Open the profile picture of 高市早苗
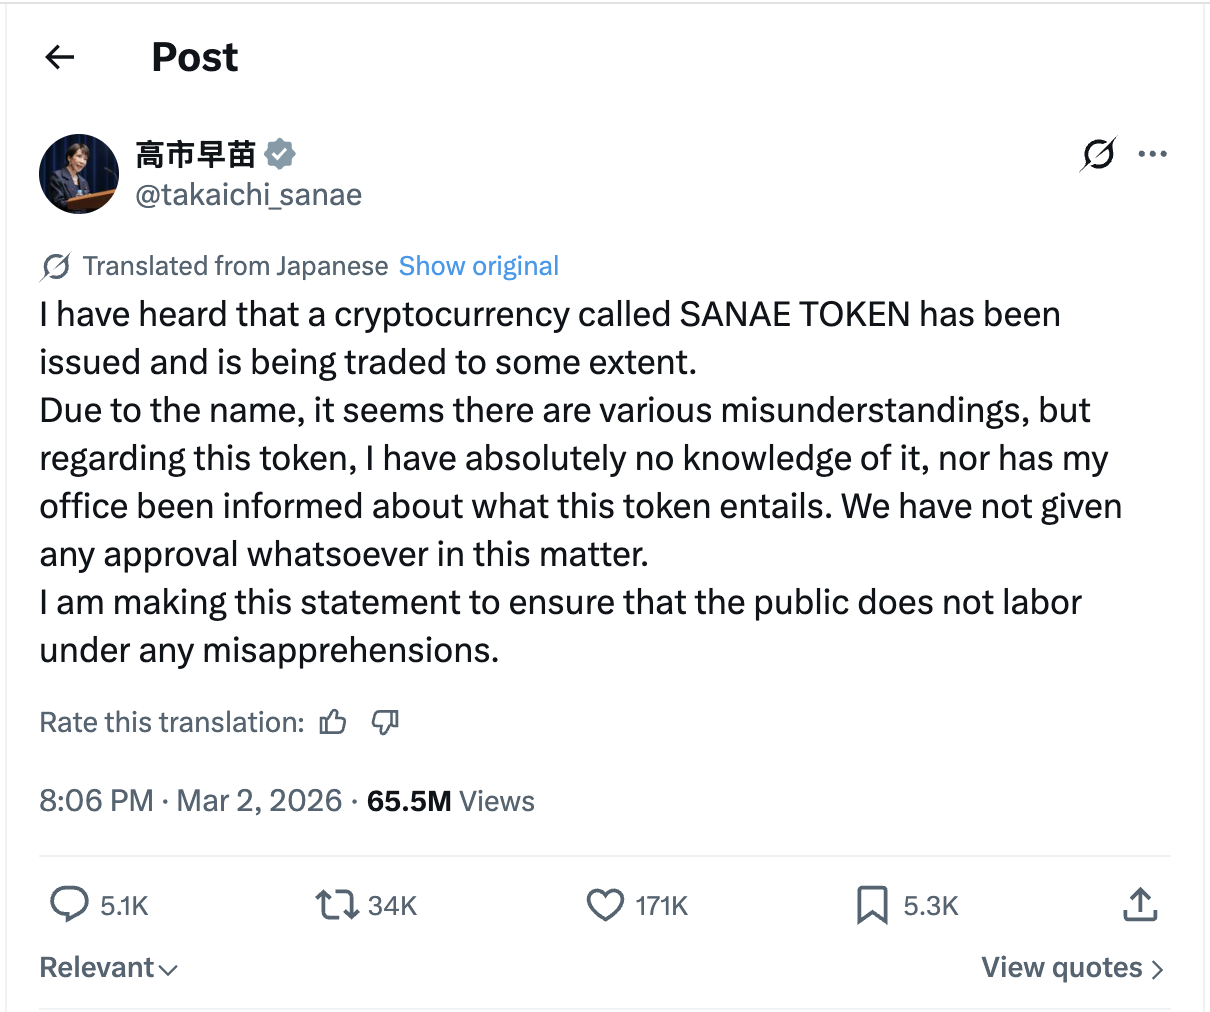 (x=78, y=173)
